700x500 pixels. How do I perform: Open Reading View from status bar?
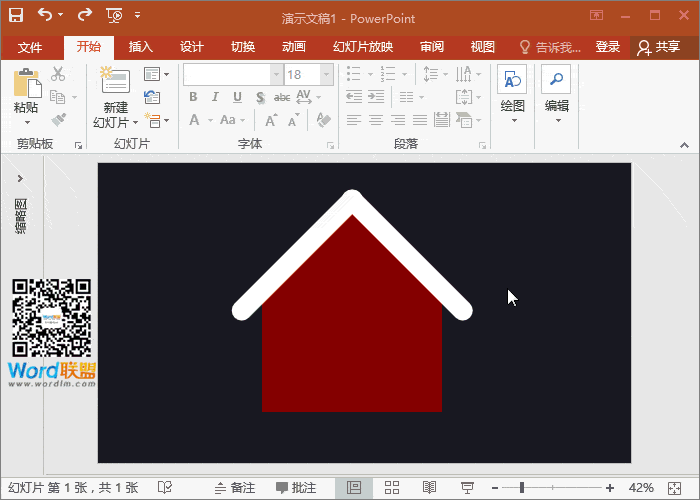tap(429, 487)
